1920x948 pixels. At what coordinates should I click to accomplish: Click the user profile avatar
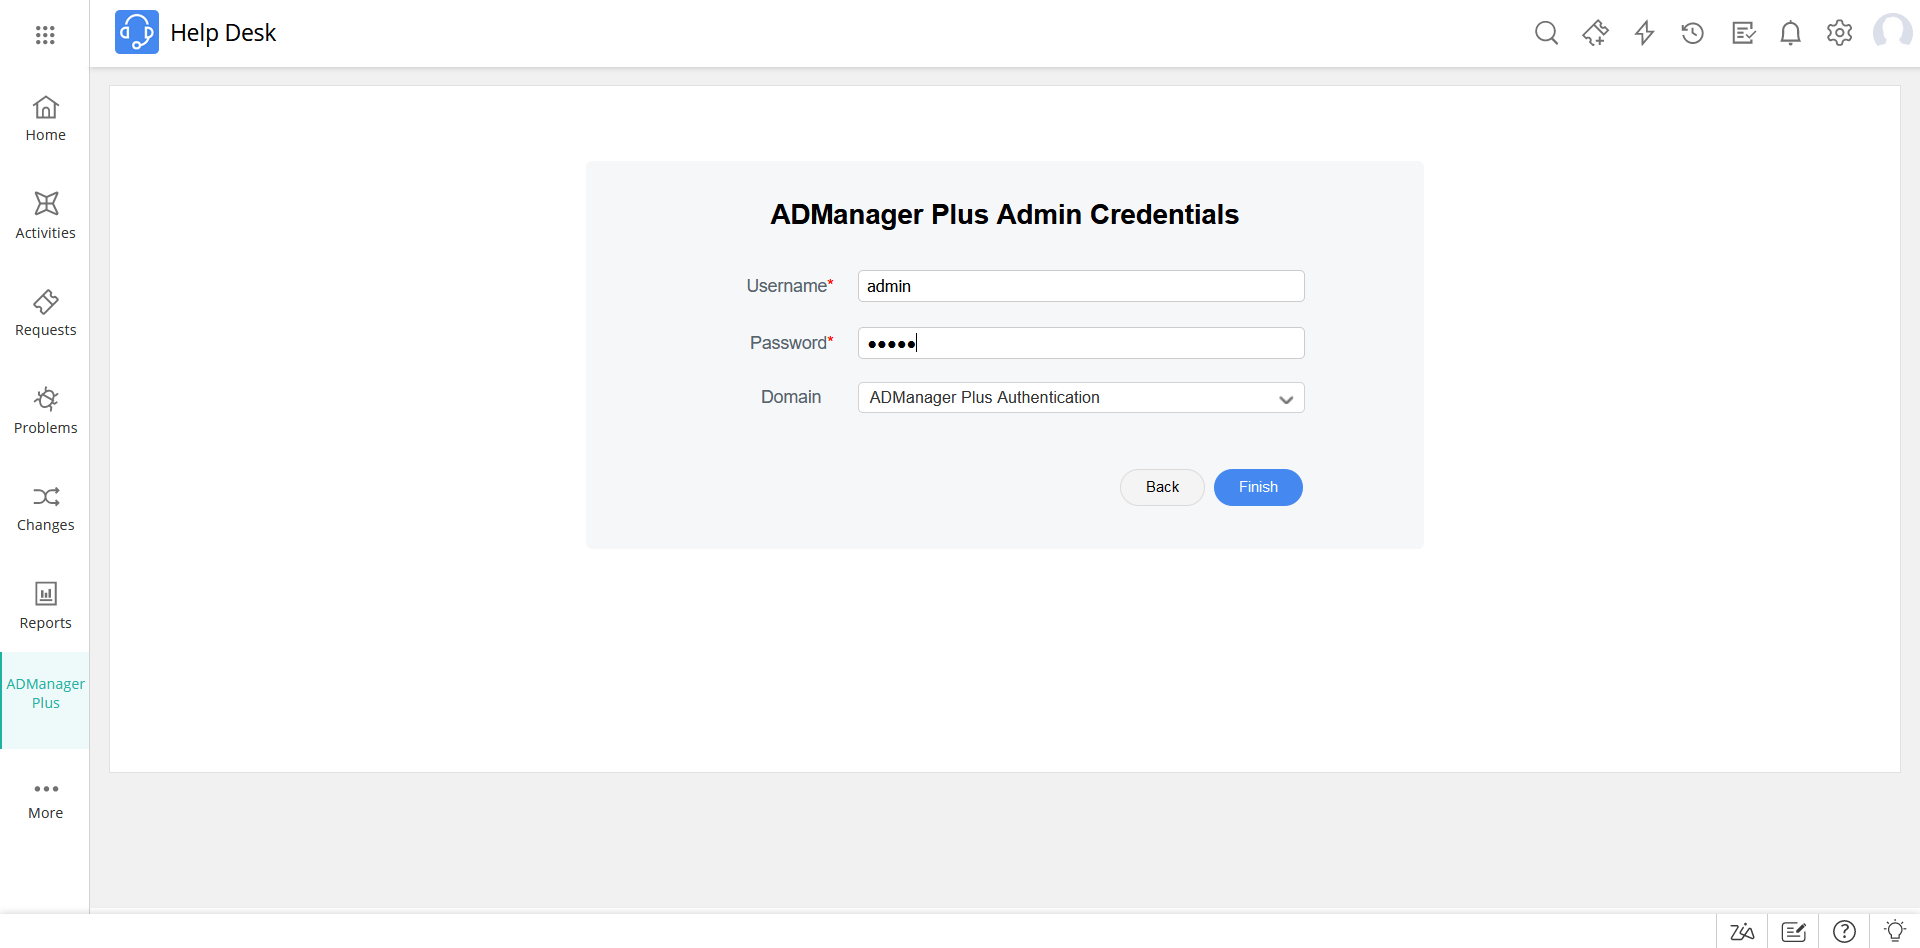point(1892,32)
